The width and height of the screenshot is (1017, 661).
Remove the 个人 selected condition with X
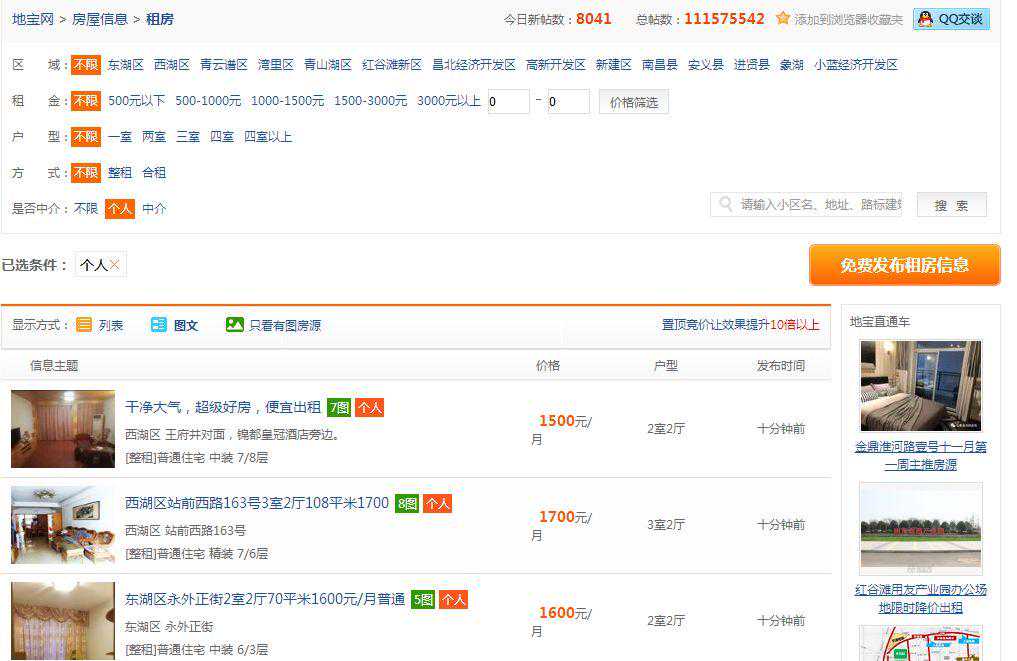coord(115,265)
